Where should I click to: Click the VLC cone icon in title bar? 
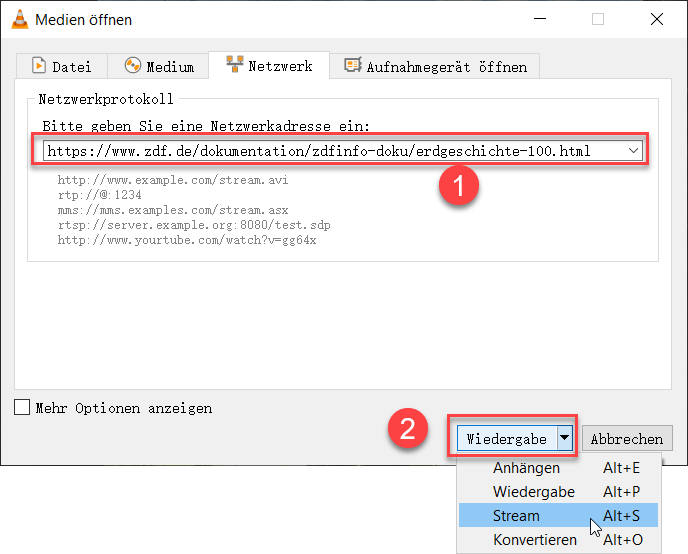[x=20, y=19]
